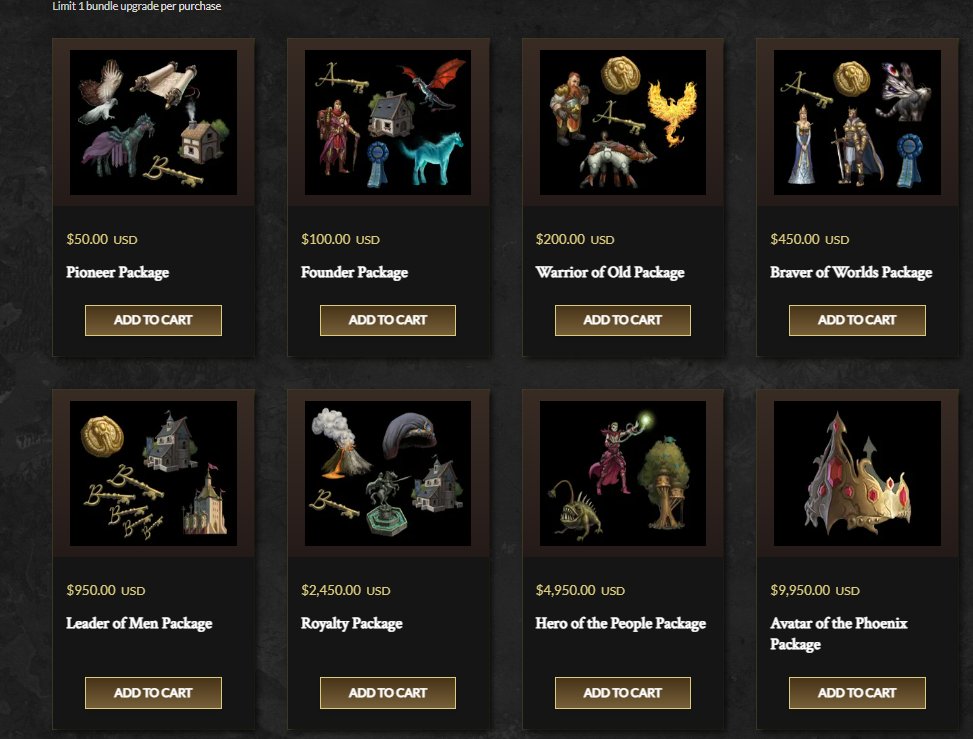Click the Royalty Package title link
Screen dimensions: 973x739
[x=352, y=624]
